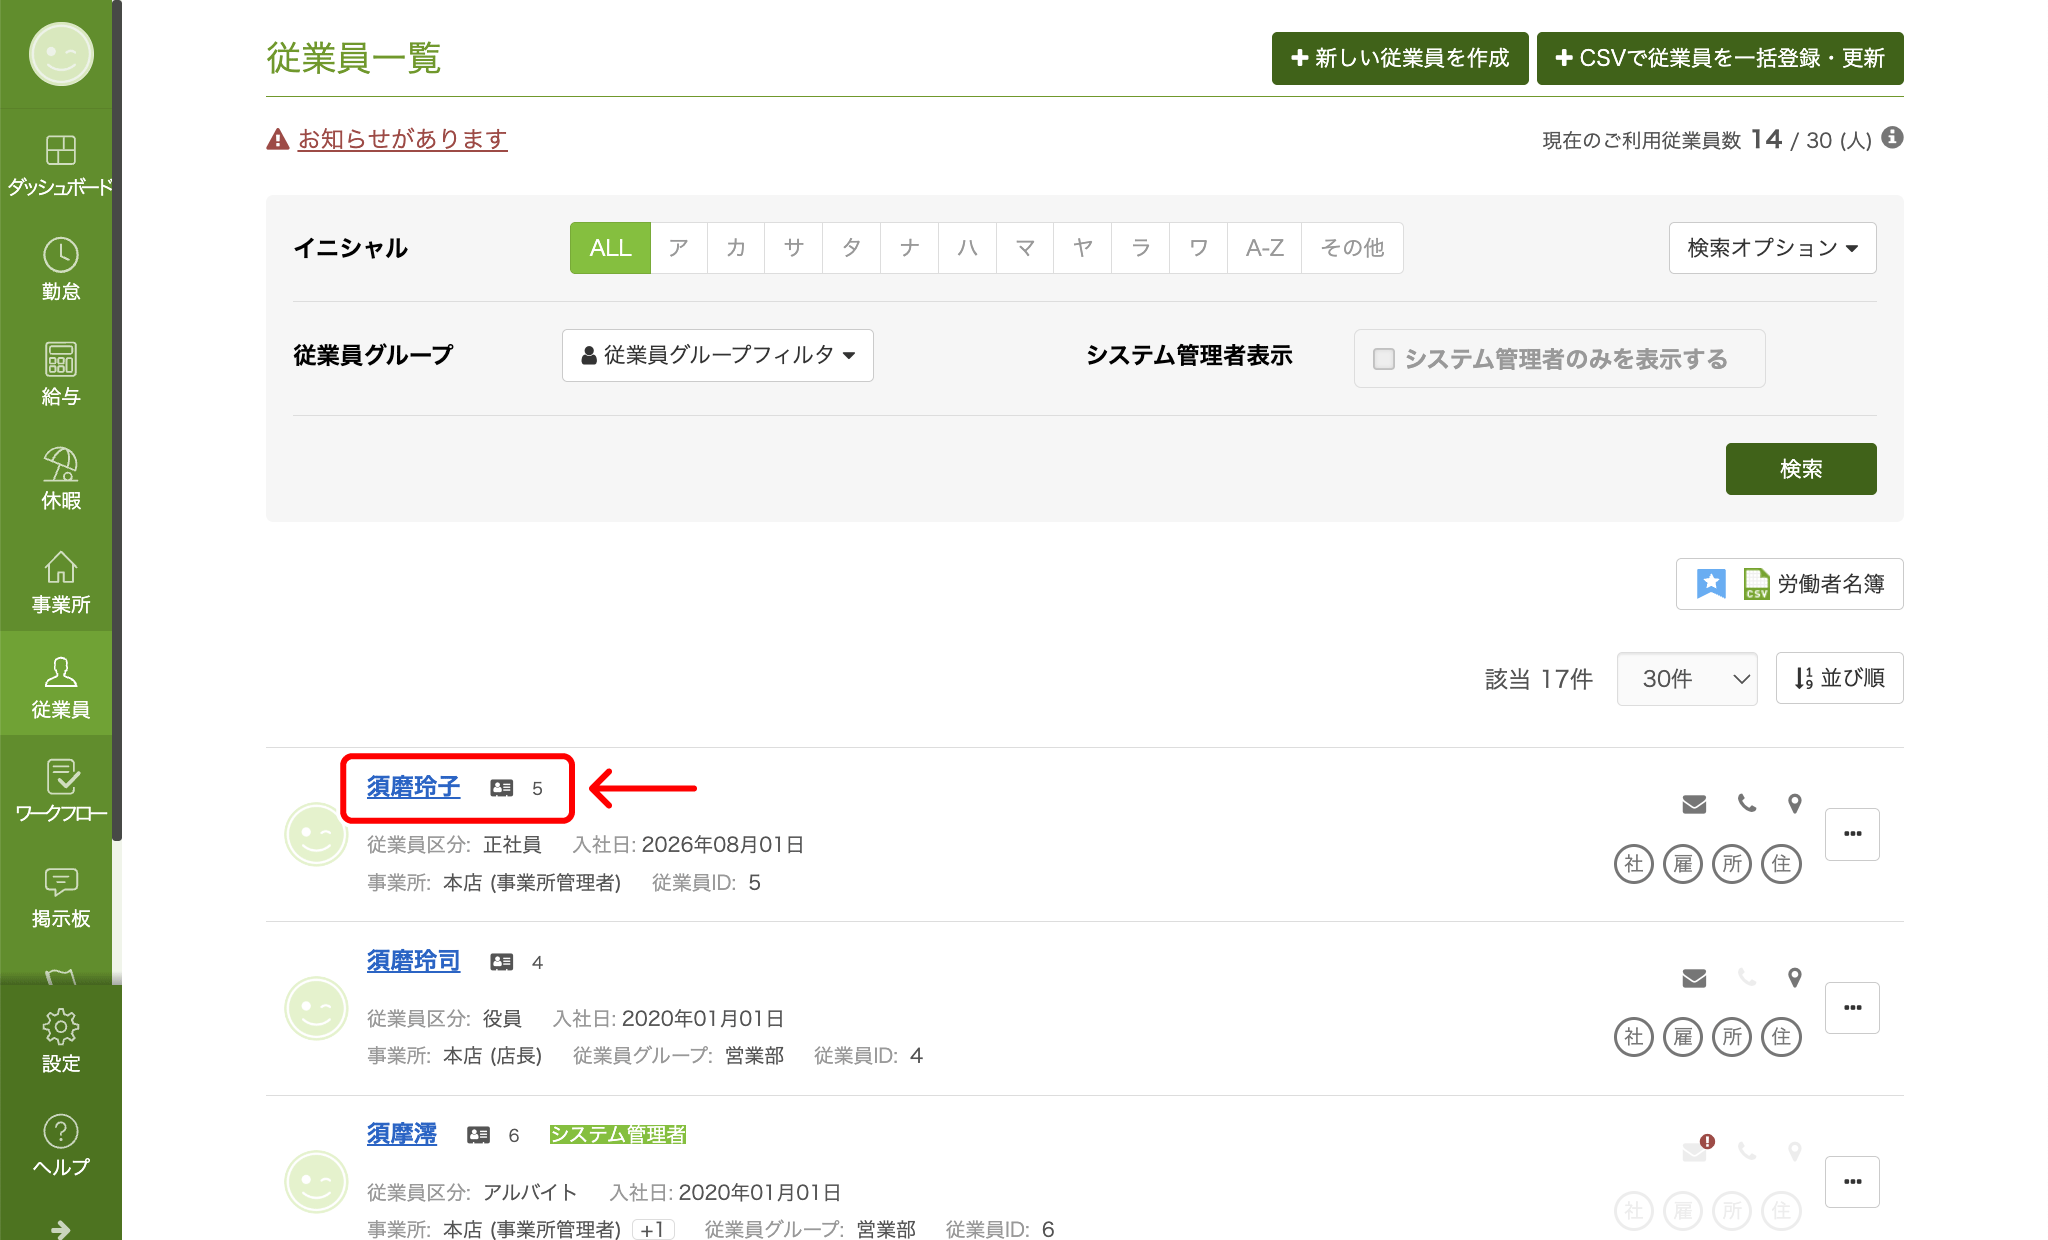The width and height of the screenshot is (2048, 1240).
Task: Open お知らせがあります notice link
Action: (x=402, y=139)
